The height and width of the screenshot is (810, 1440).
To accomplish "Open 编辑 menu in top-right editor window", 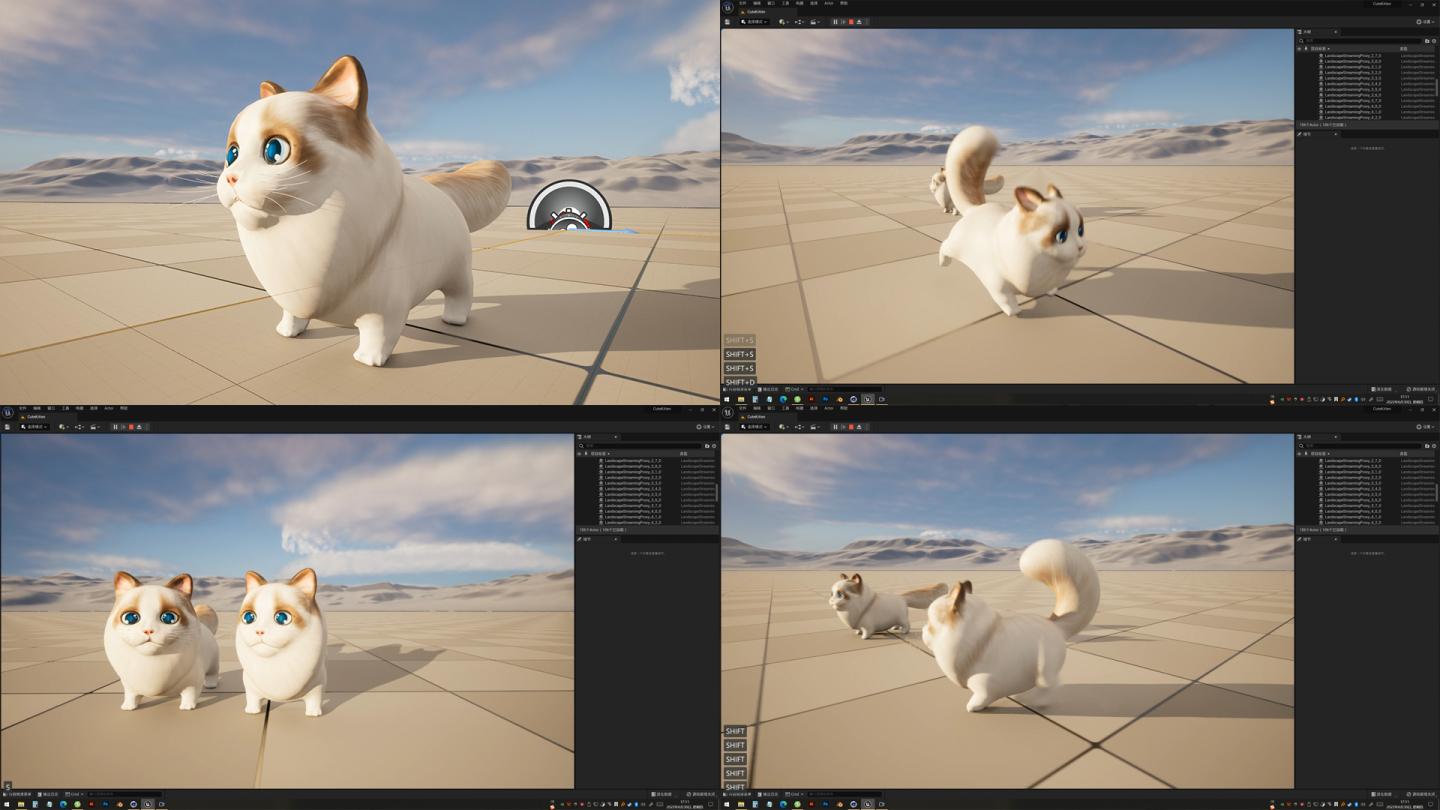I will (757, 3).
